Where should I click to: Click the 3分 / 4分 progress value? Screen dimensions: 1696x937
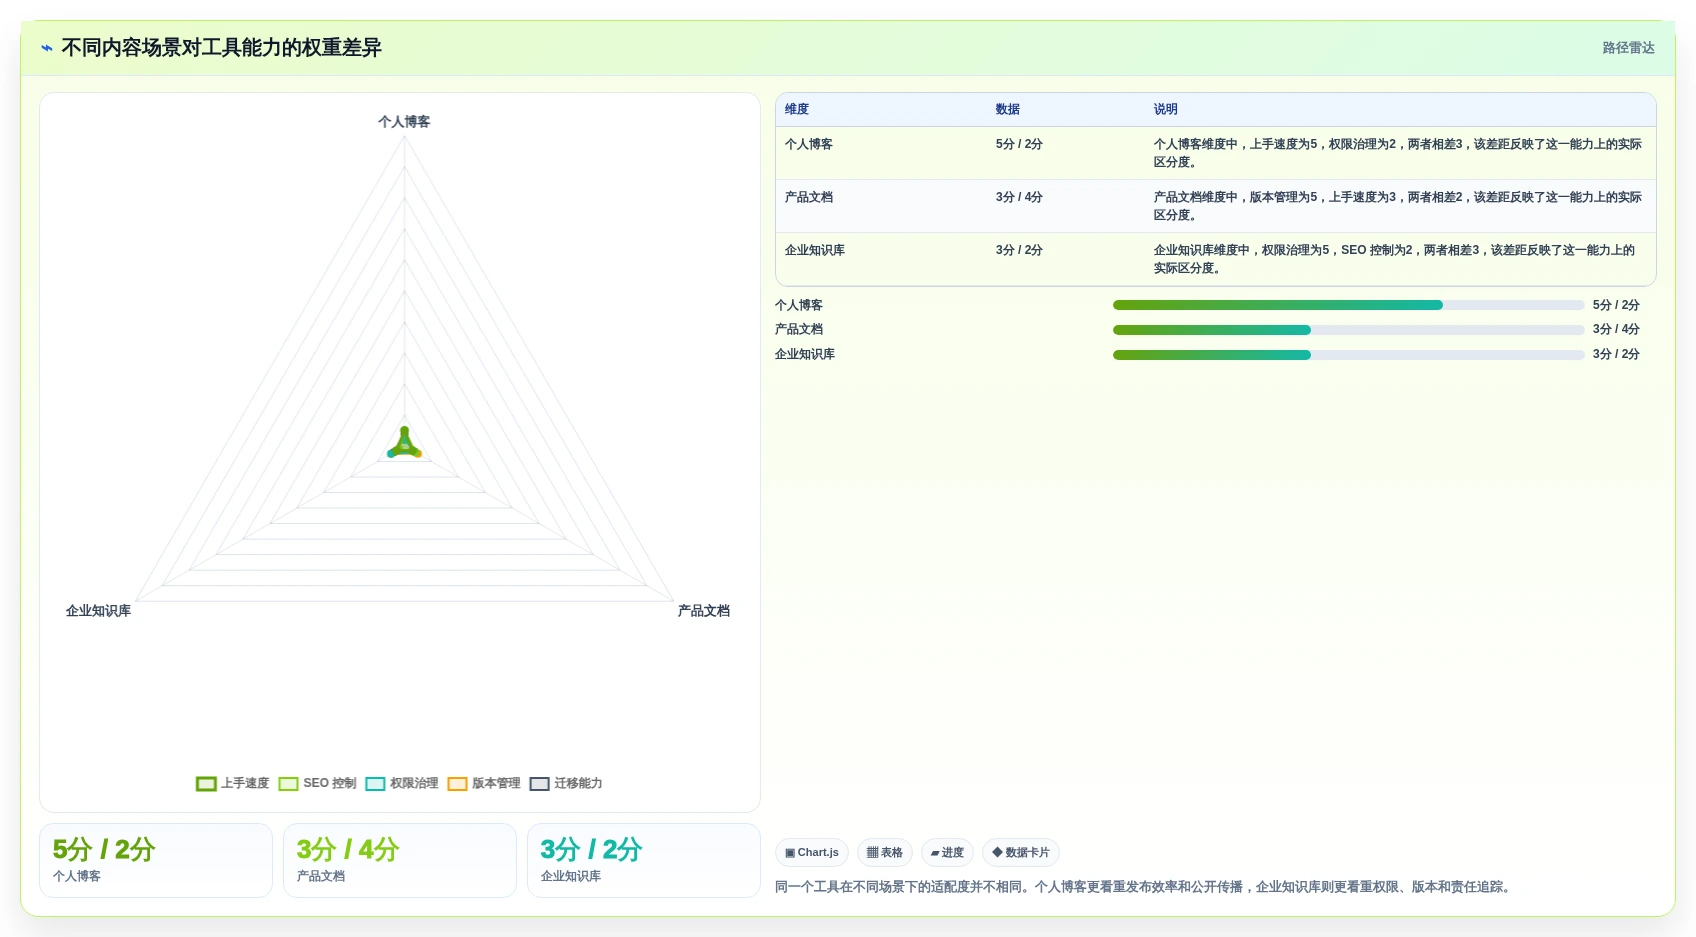tap(1616, 329)
